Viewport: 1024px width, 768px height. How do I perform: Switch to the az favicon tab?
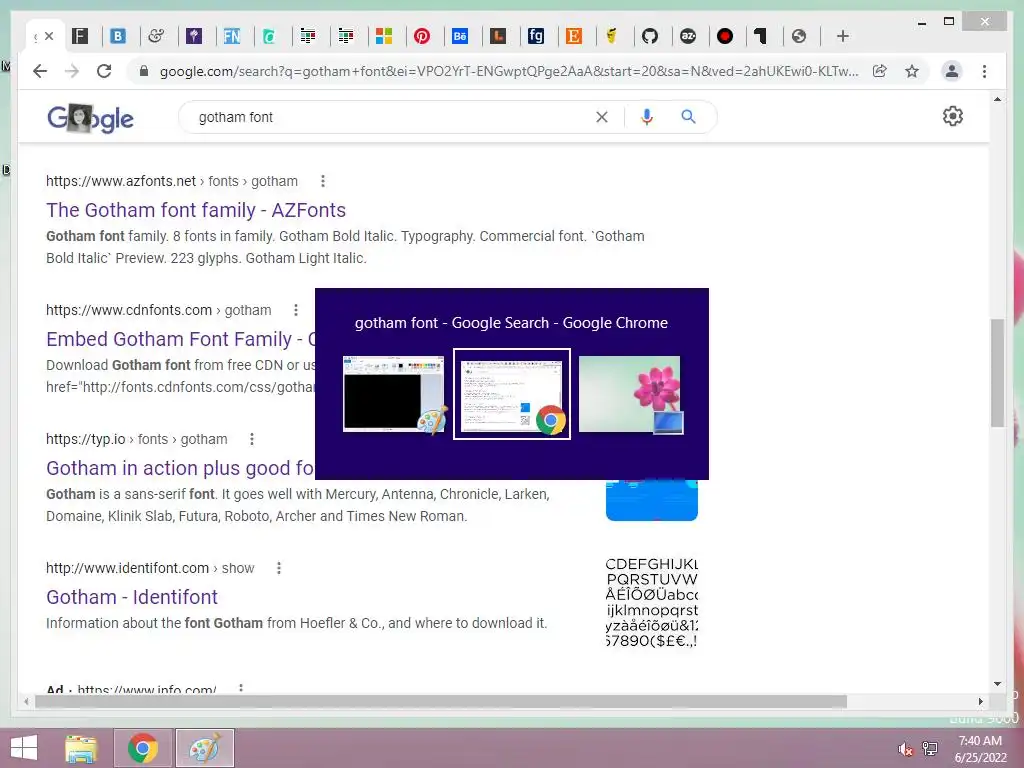(688, 36)
